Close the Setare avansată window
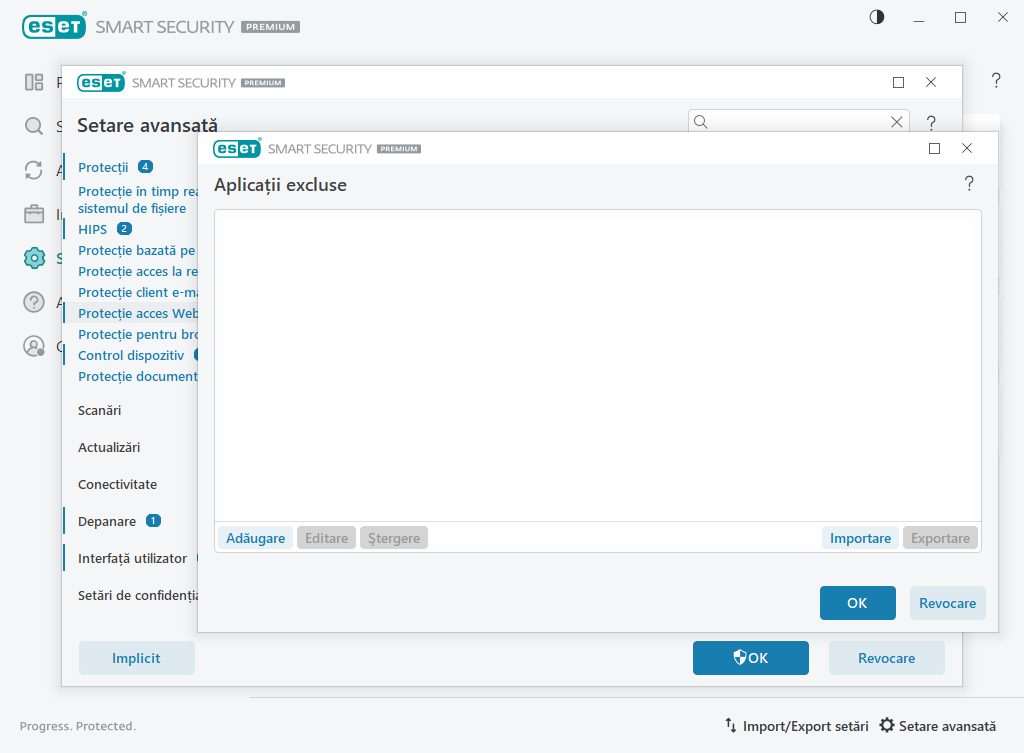 click(x=931, y=82)
